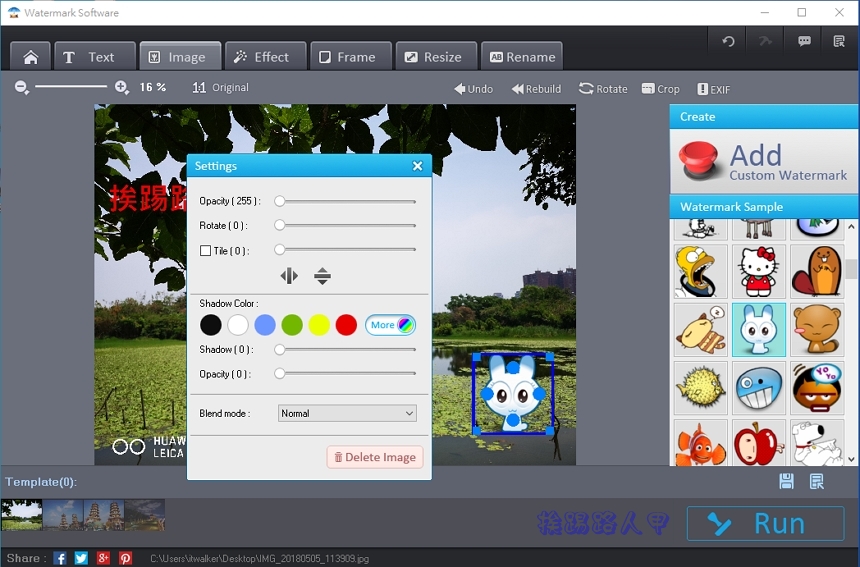The image size is (860, 567).
Task: Switch to the Effect tab
Action: tap(262, 57)
